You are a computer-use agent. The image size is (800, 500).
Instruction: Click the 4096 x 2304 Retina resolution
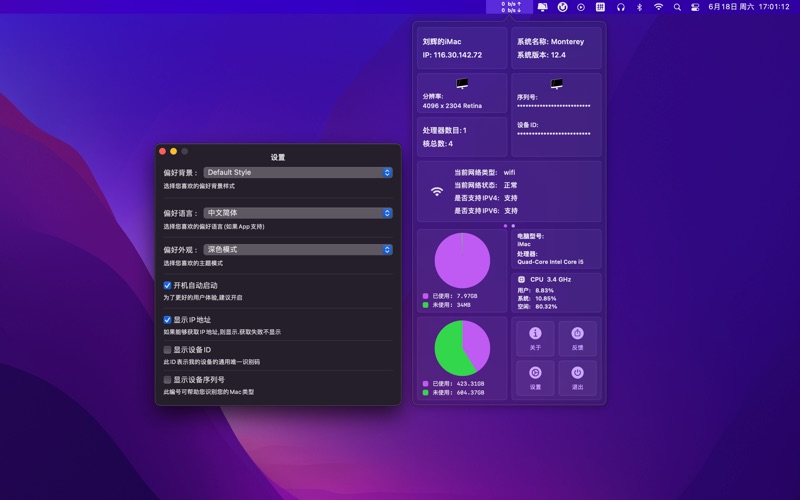(452, 106)
